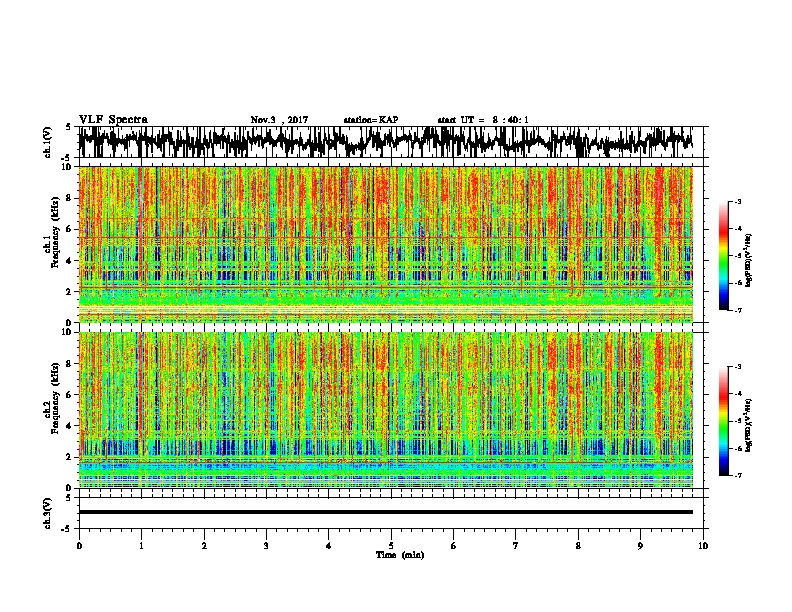Click time axis tick label "0"
This screenshot has width=792, height=612.
(x=79, y=546)
